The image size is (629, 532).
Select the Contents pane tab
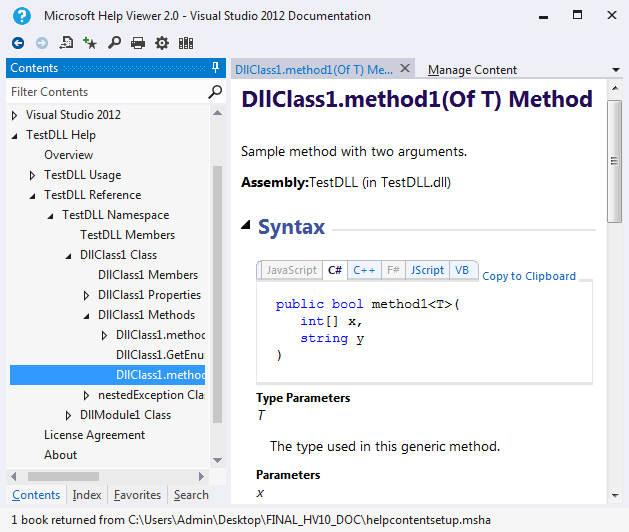coord(36,495)
